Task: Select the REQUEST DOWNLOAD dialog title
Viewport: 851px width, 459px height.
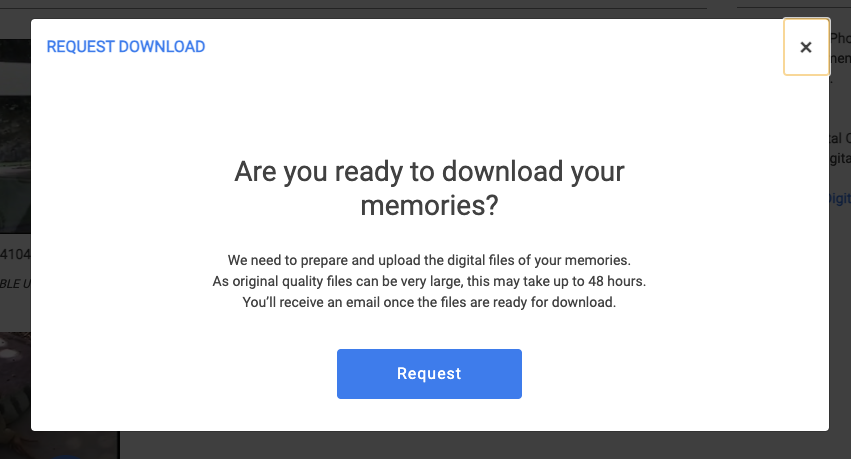Action: (x=126, y=47)
